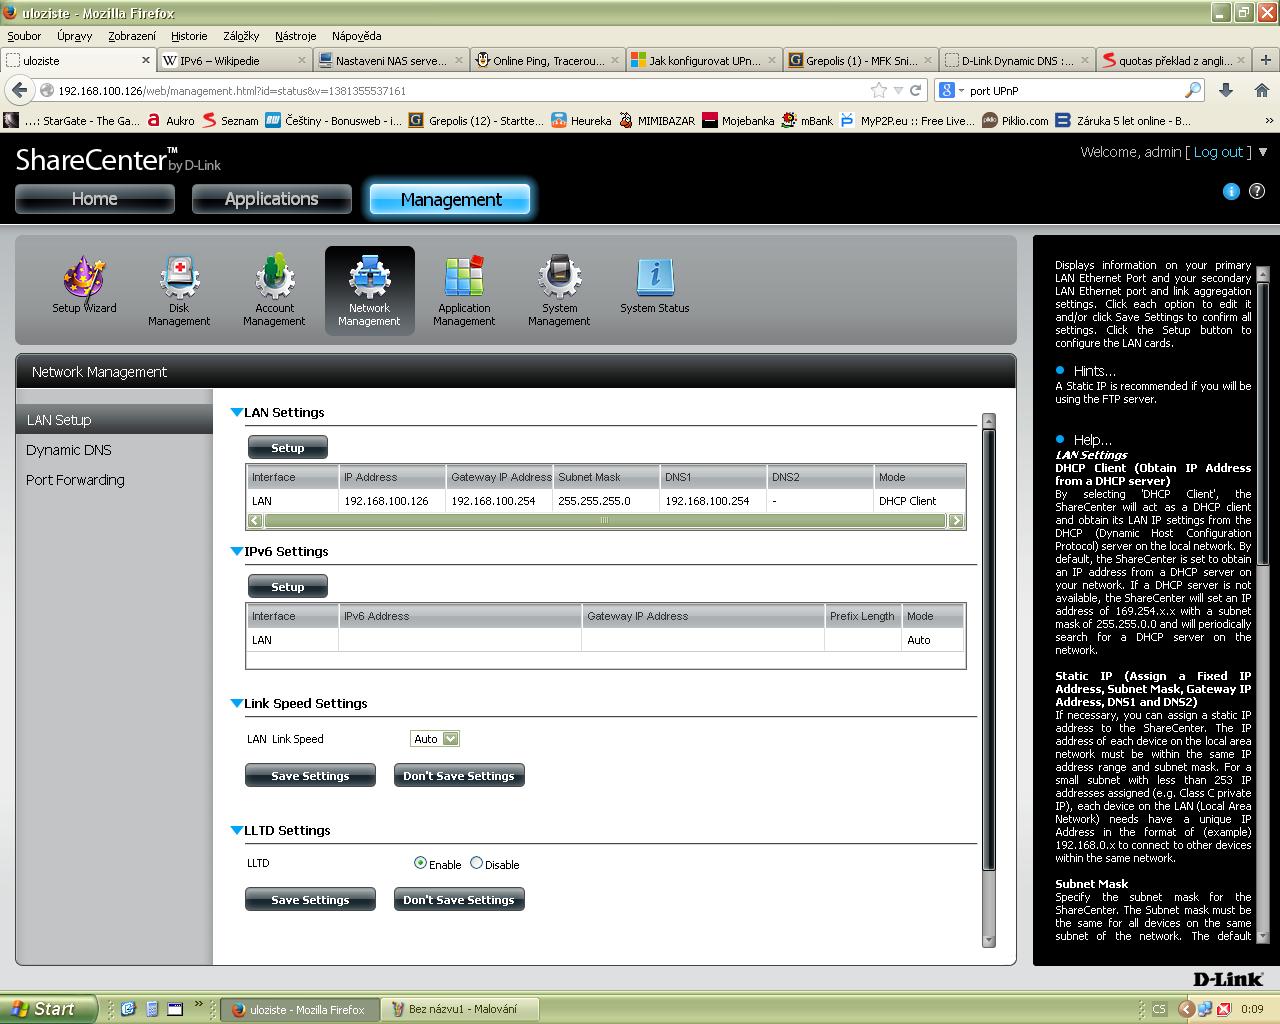The image size is (1280, 1024).
Task: Open Seznam bookmark in bookmarks bar
Action: click(x=230, y=120)
